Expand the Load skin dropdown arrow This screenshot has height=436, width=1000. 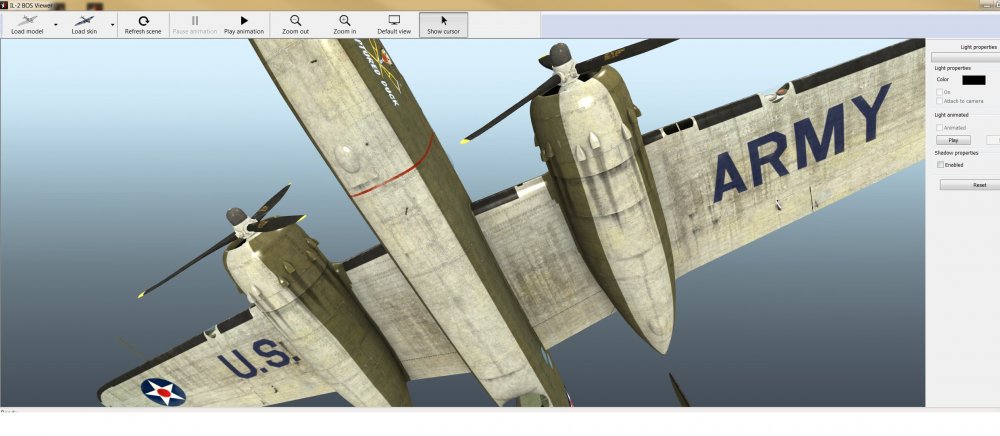[112, 24]
